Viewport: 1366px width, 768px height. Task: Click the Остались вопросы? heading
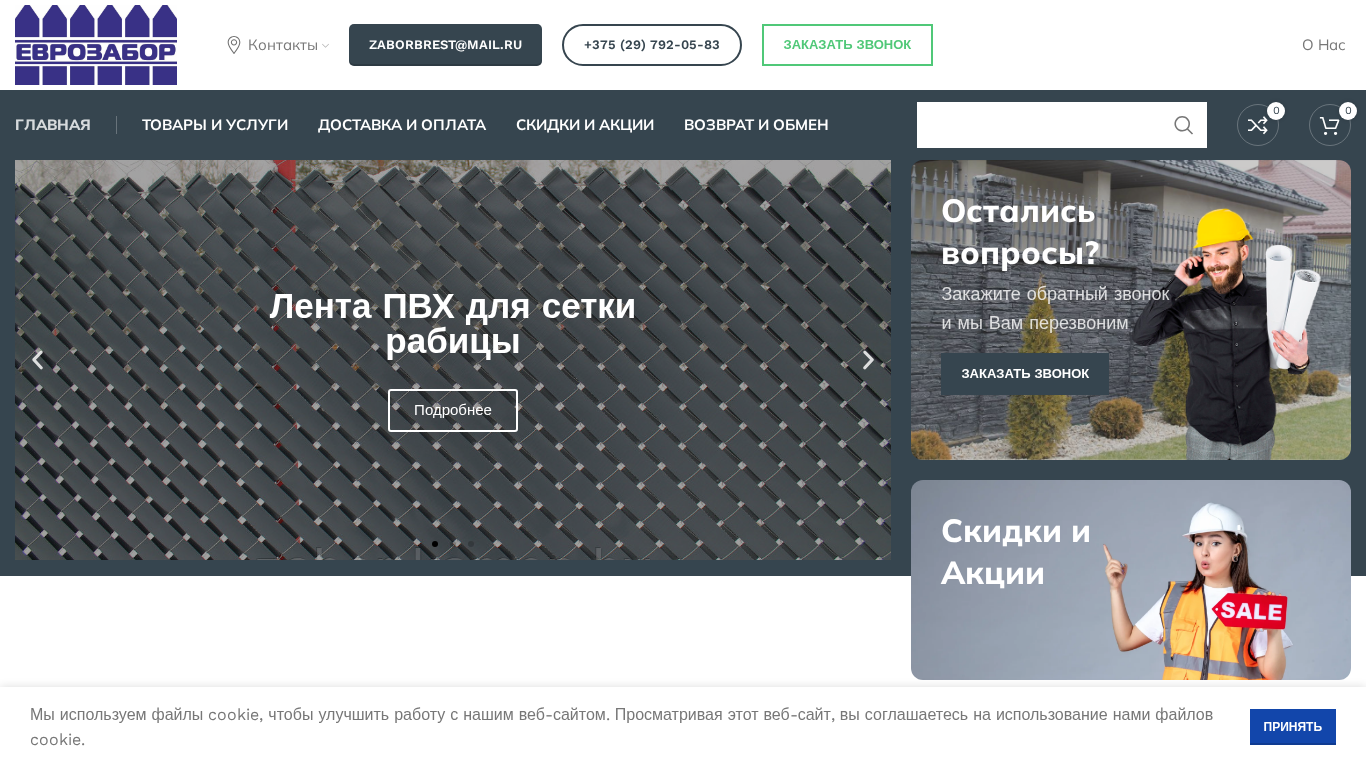pyautogui.click(x=1020, y=232)
